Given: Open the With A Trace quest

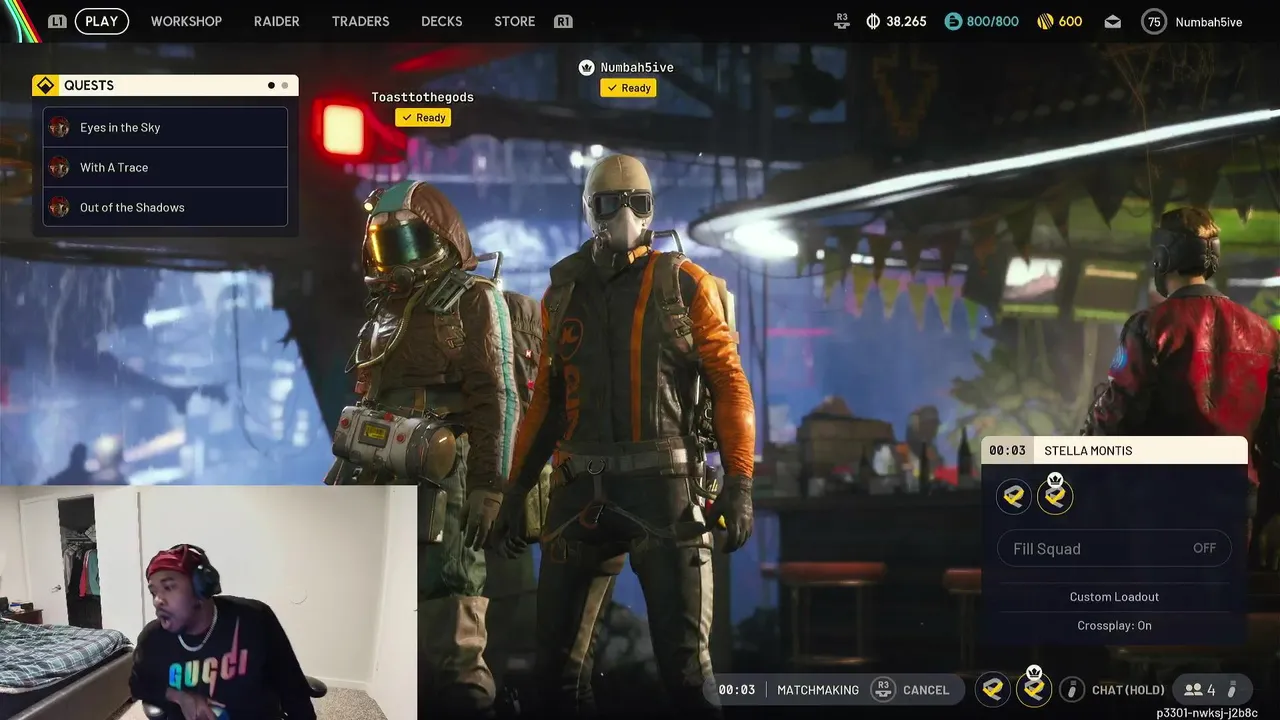Looking at the screenshot, I should 165,167.
